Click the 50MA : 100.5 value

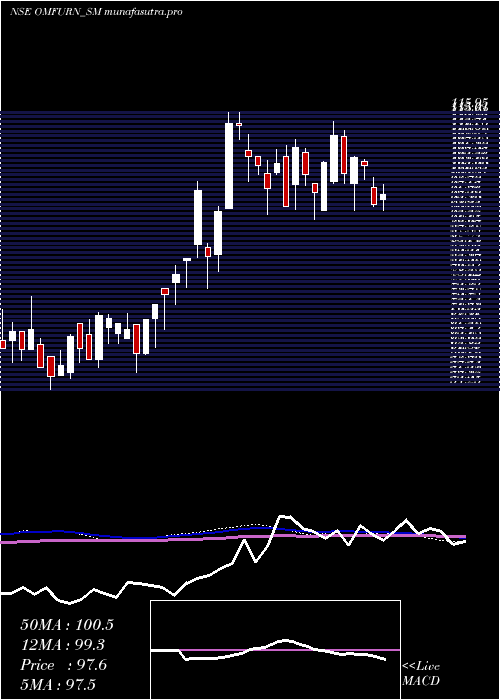(x=67, y=625)
